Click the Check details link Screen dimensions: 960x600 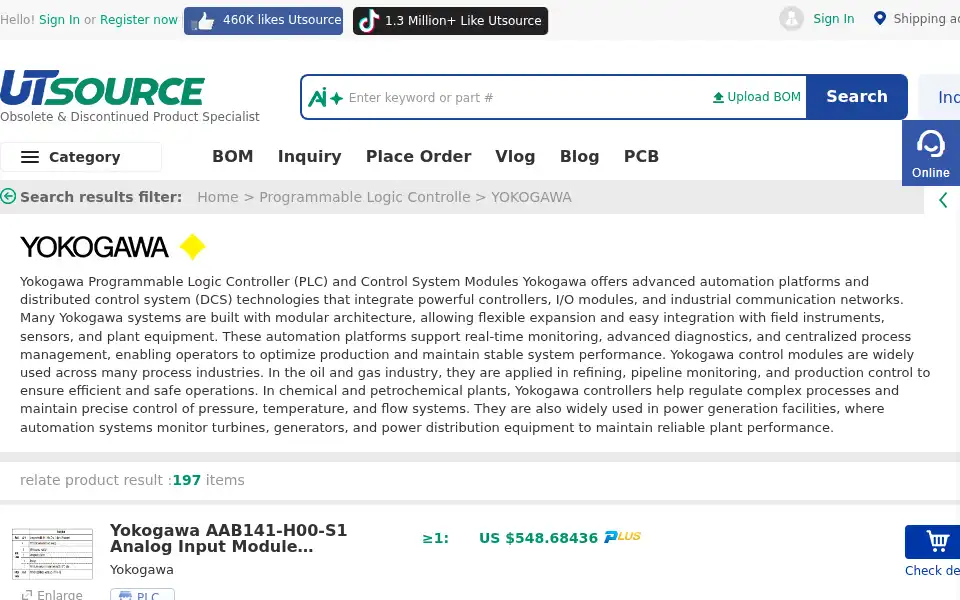(x=932, y=571)
